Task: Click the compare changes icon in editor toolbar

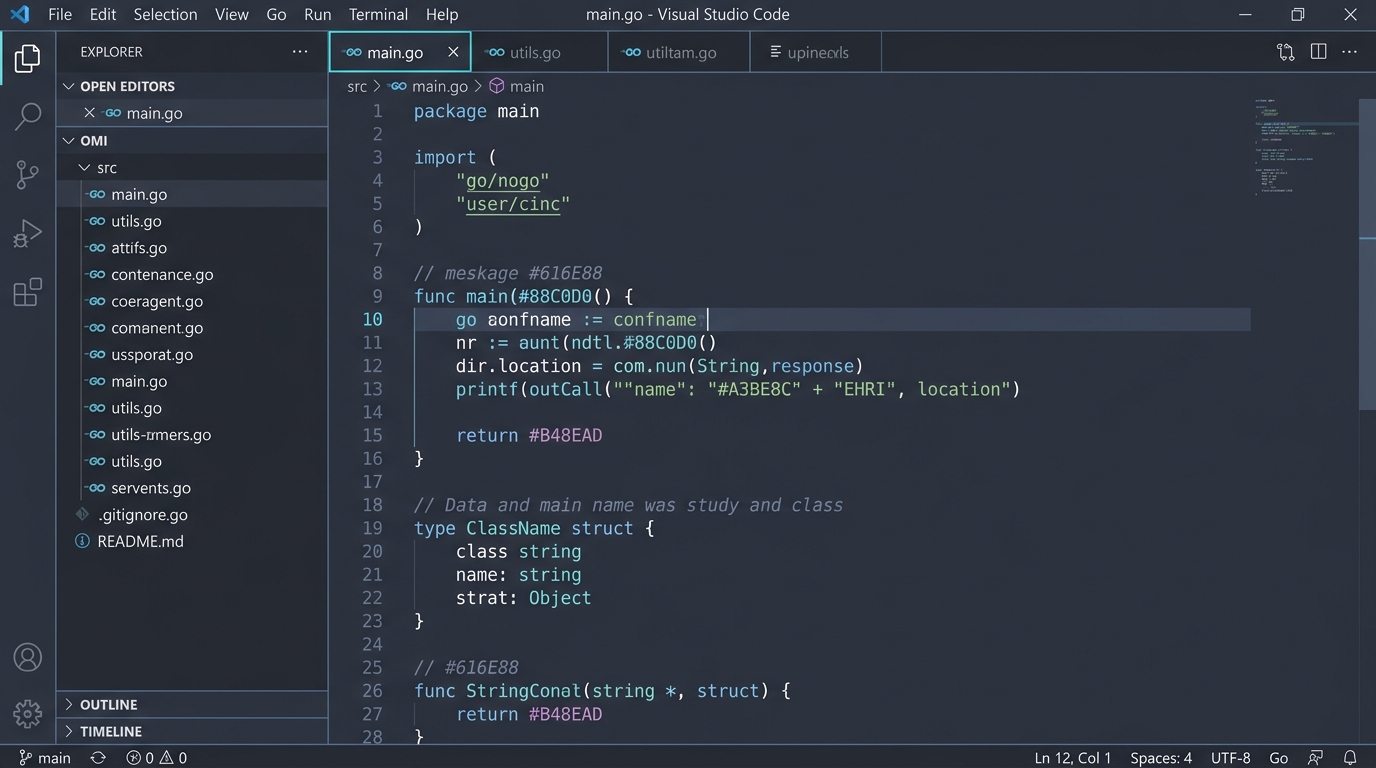Action: tap(1286, 52)
